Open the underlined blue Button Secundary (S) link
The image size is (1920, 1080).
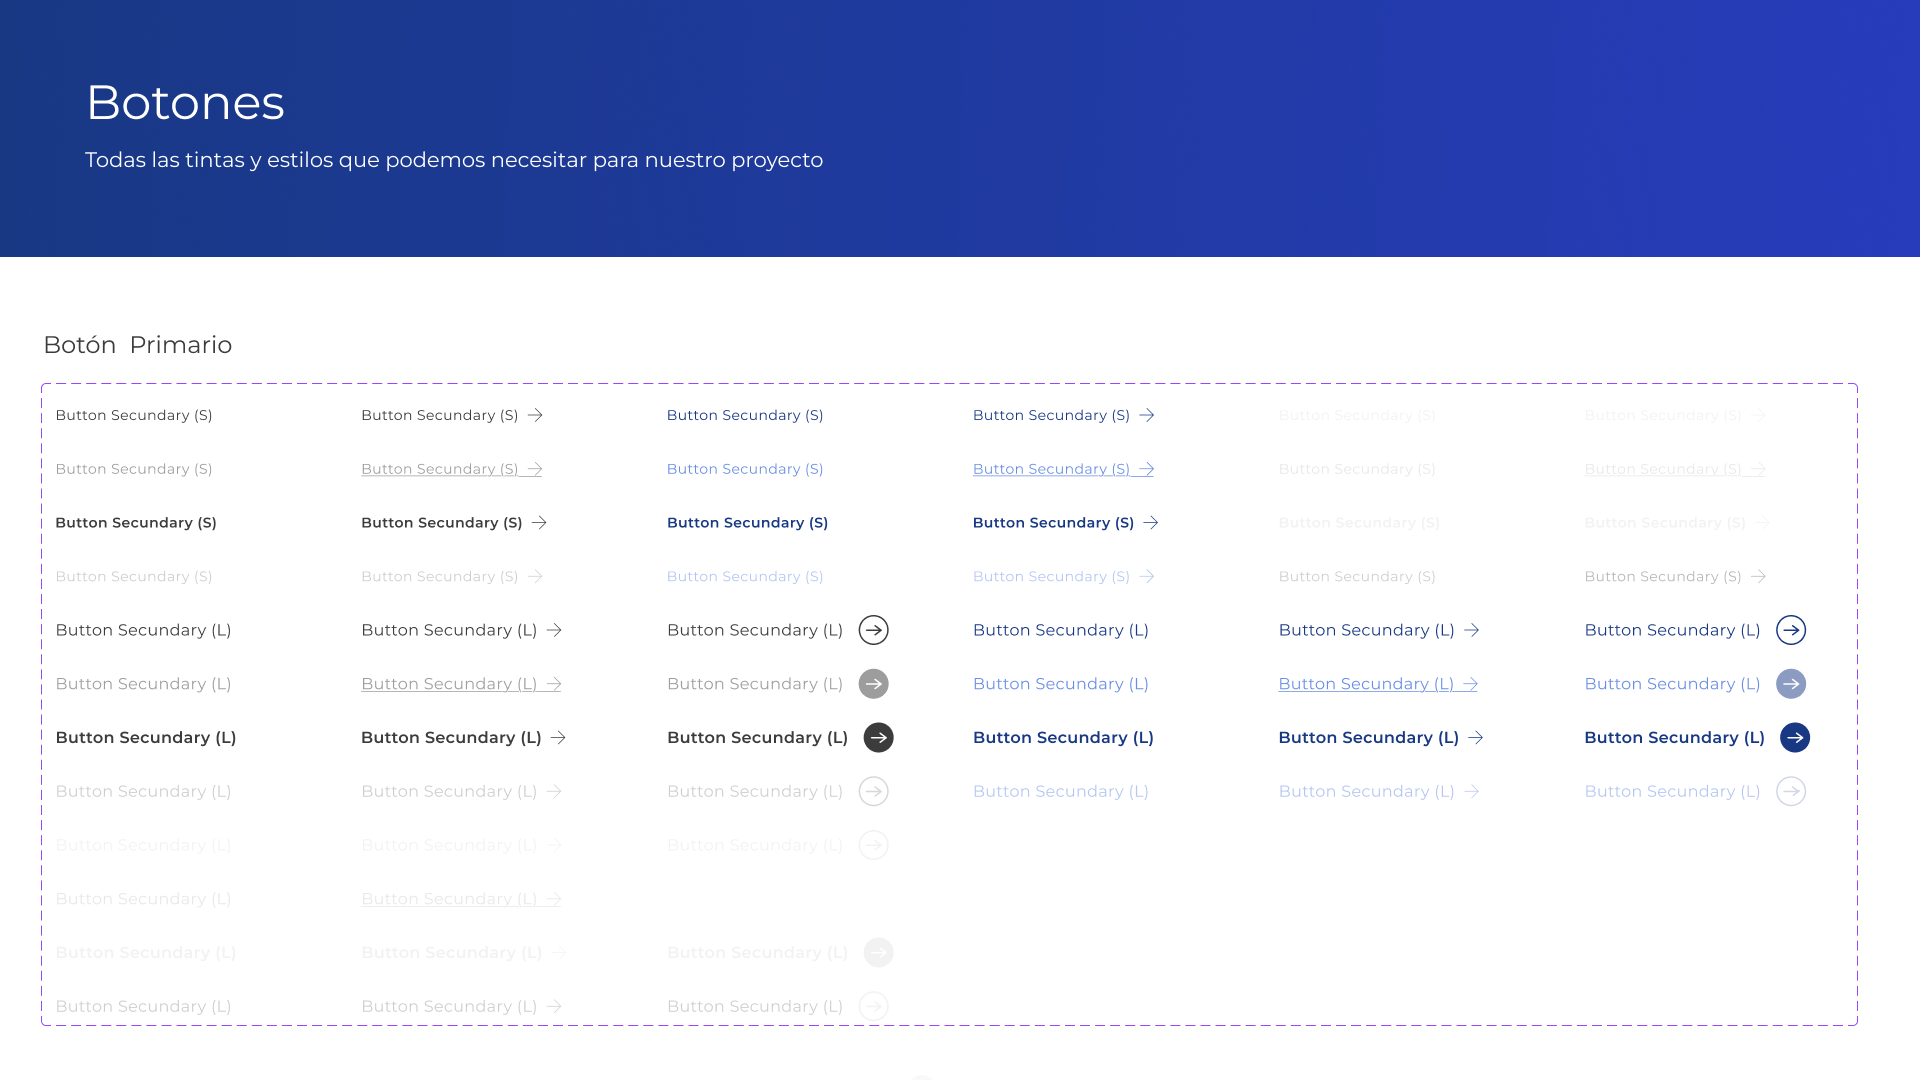tap(1063, 469)
